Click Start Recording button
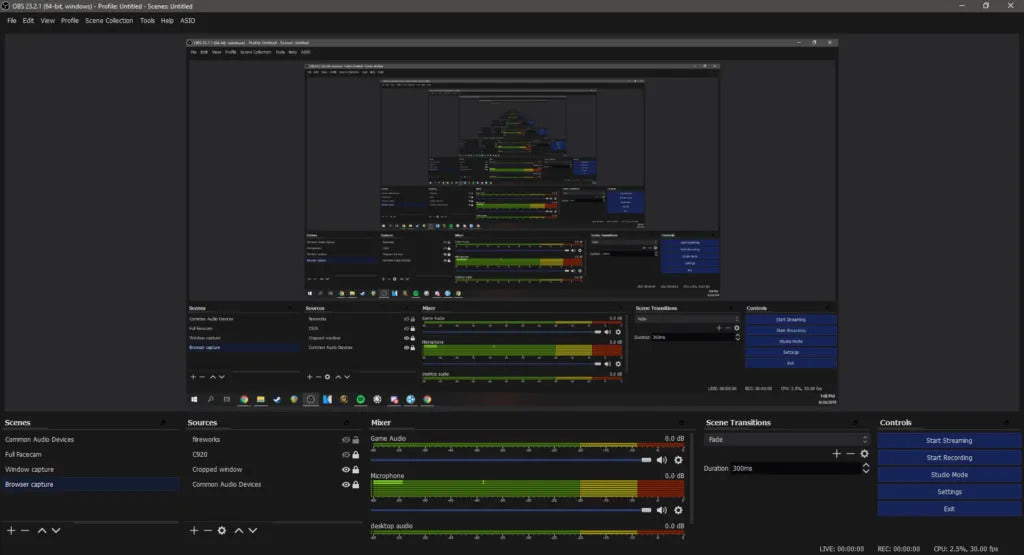Screen dimensions: 1024x555 tap(949, 458)
